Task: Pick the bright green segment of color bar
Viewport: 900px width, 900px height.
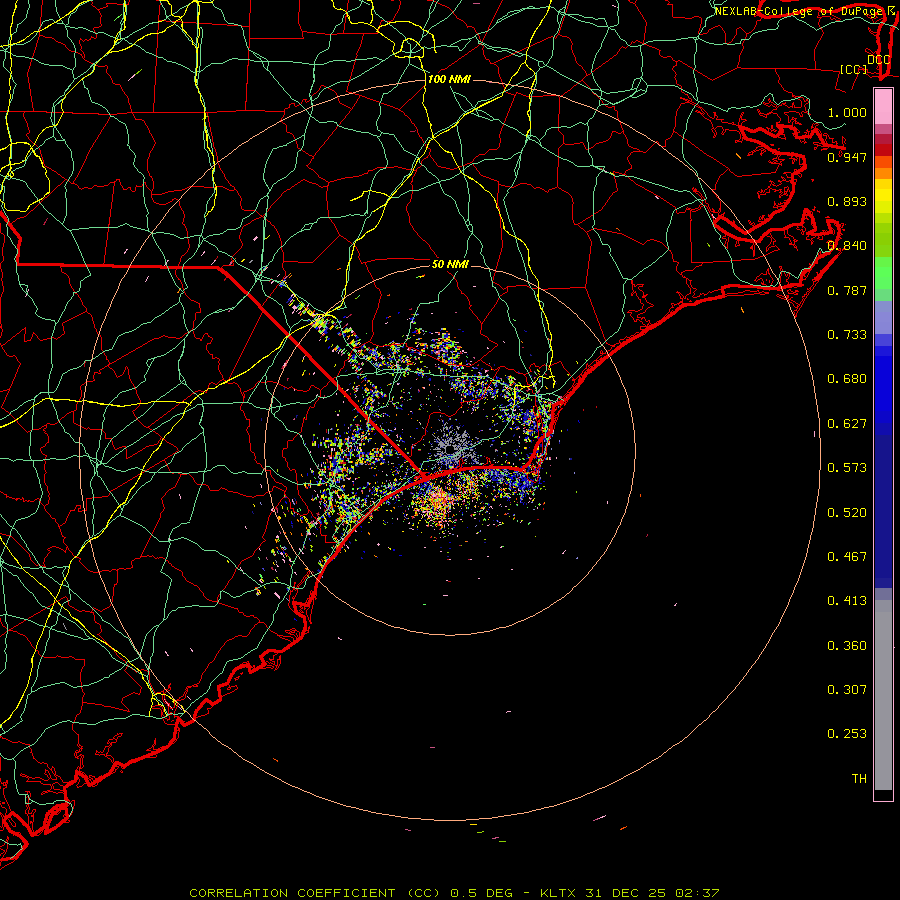Action: (x=883, y=273)
